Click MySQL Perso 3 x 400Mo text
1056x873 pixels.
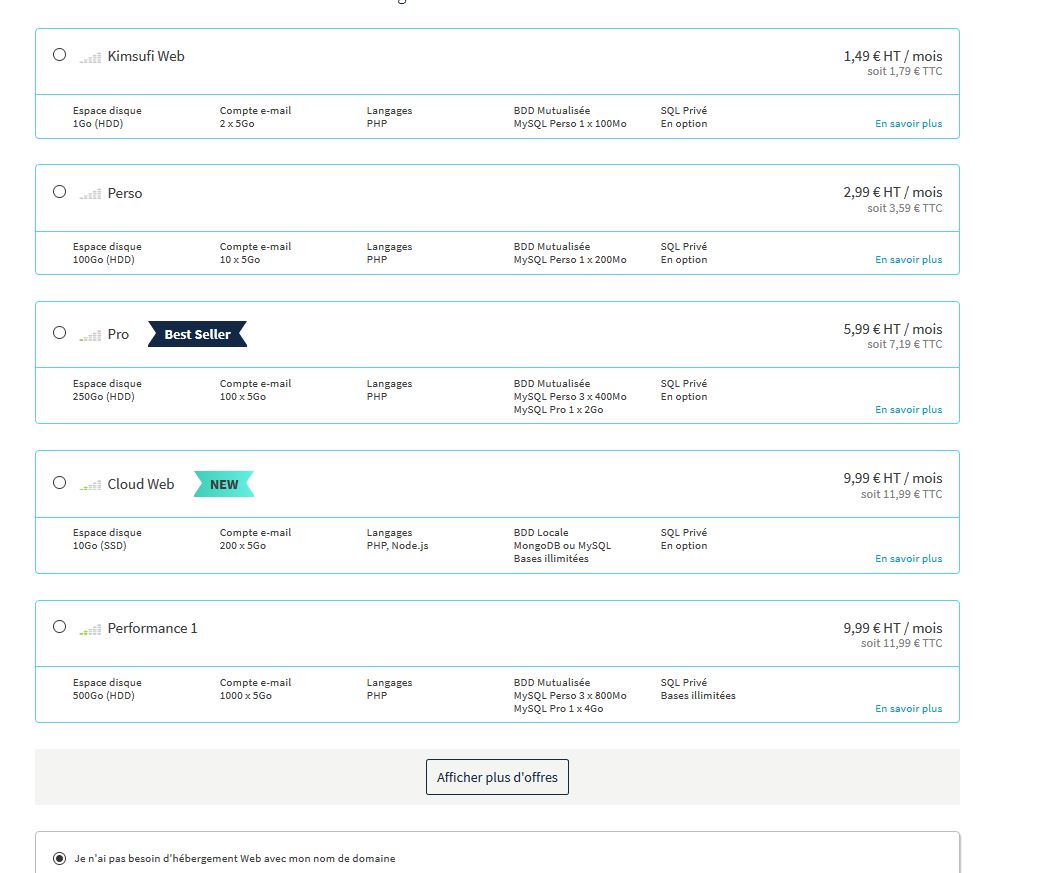tap(570, 397)
